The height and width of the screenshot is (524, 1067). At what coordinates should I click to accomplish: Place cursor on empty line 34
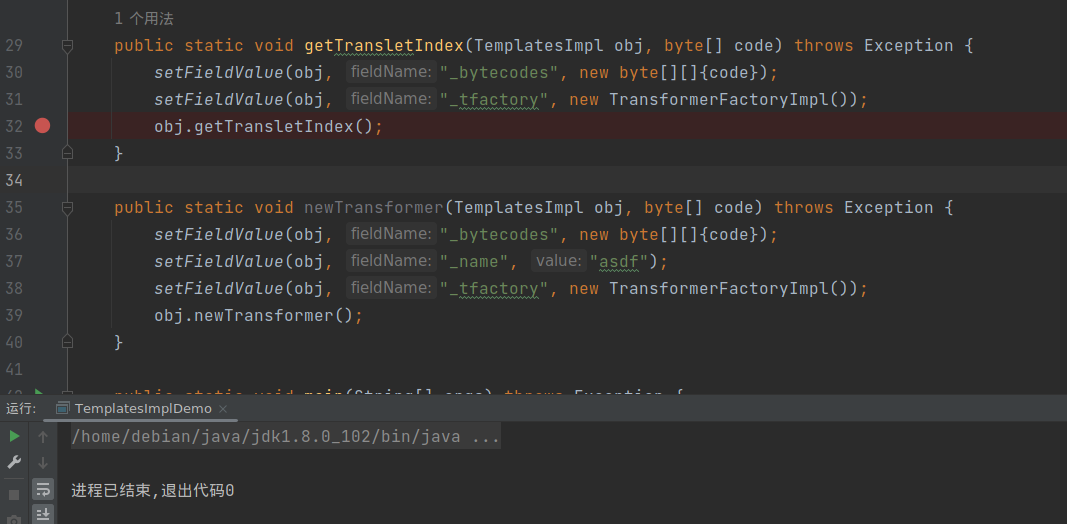500,180
